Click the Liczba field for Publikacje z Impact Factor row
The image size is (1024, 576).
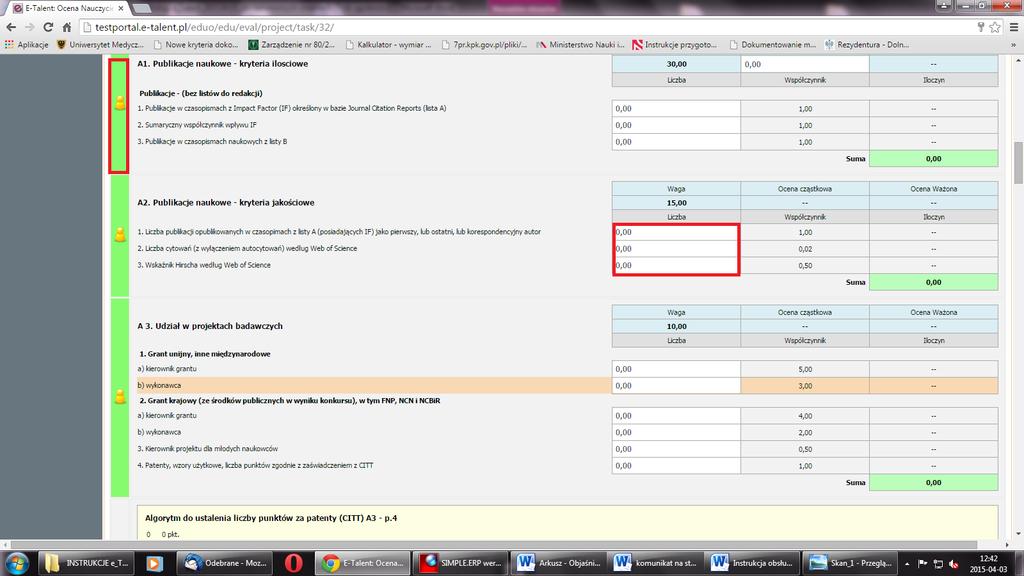click(676, 108)
